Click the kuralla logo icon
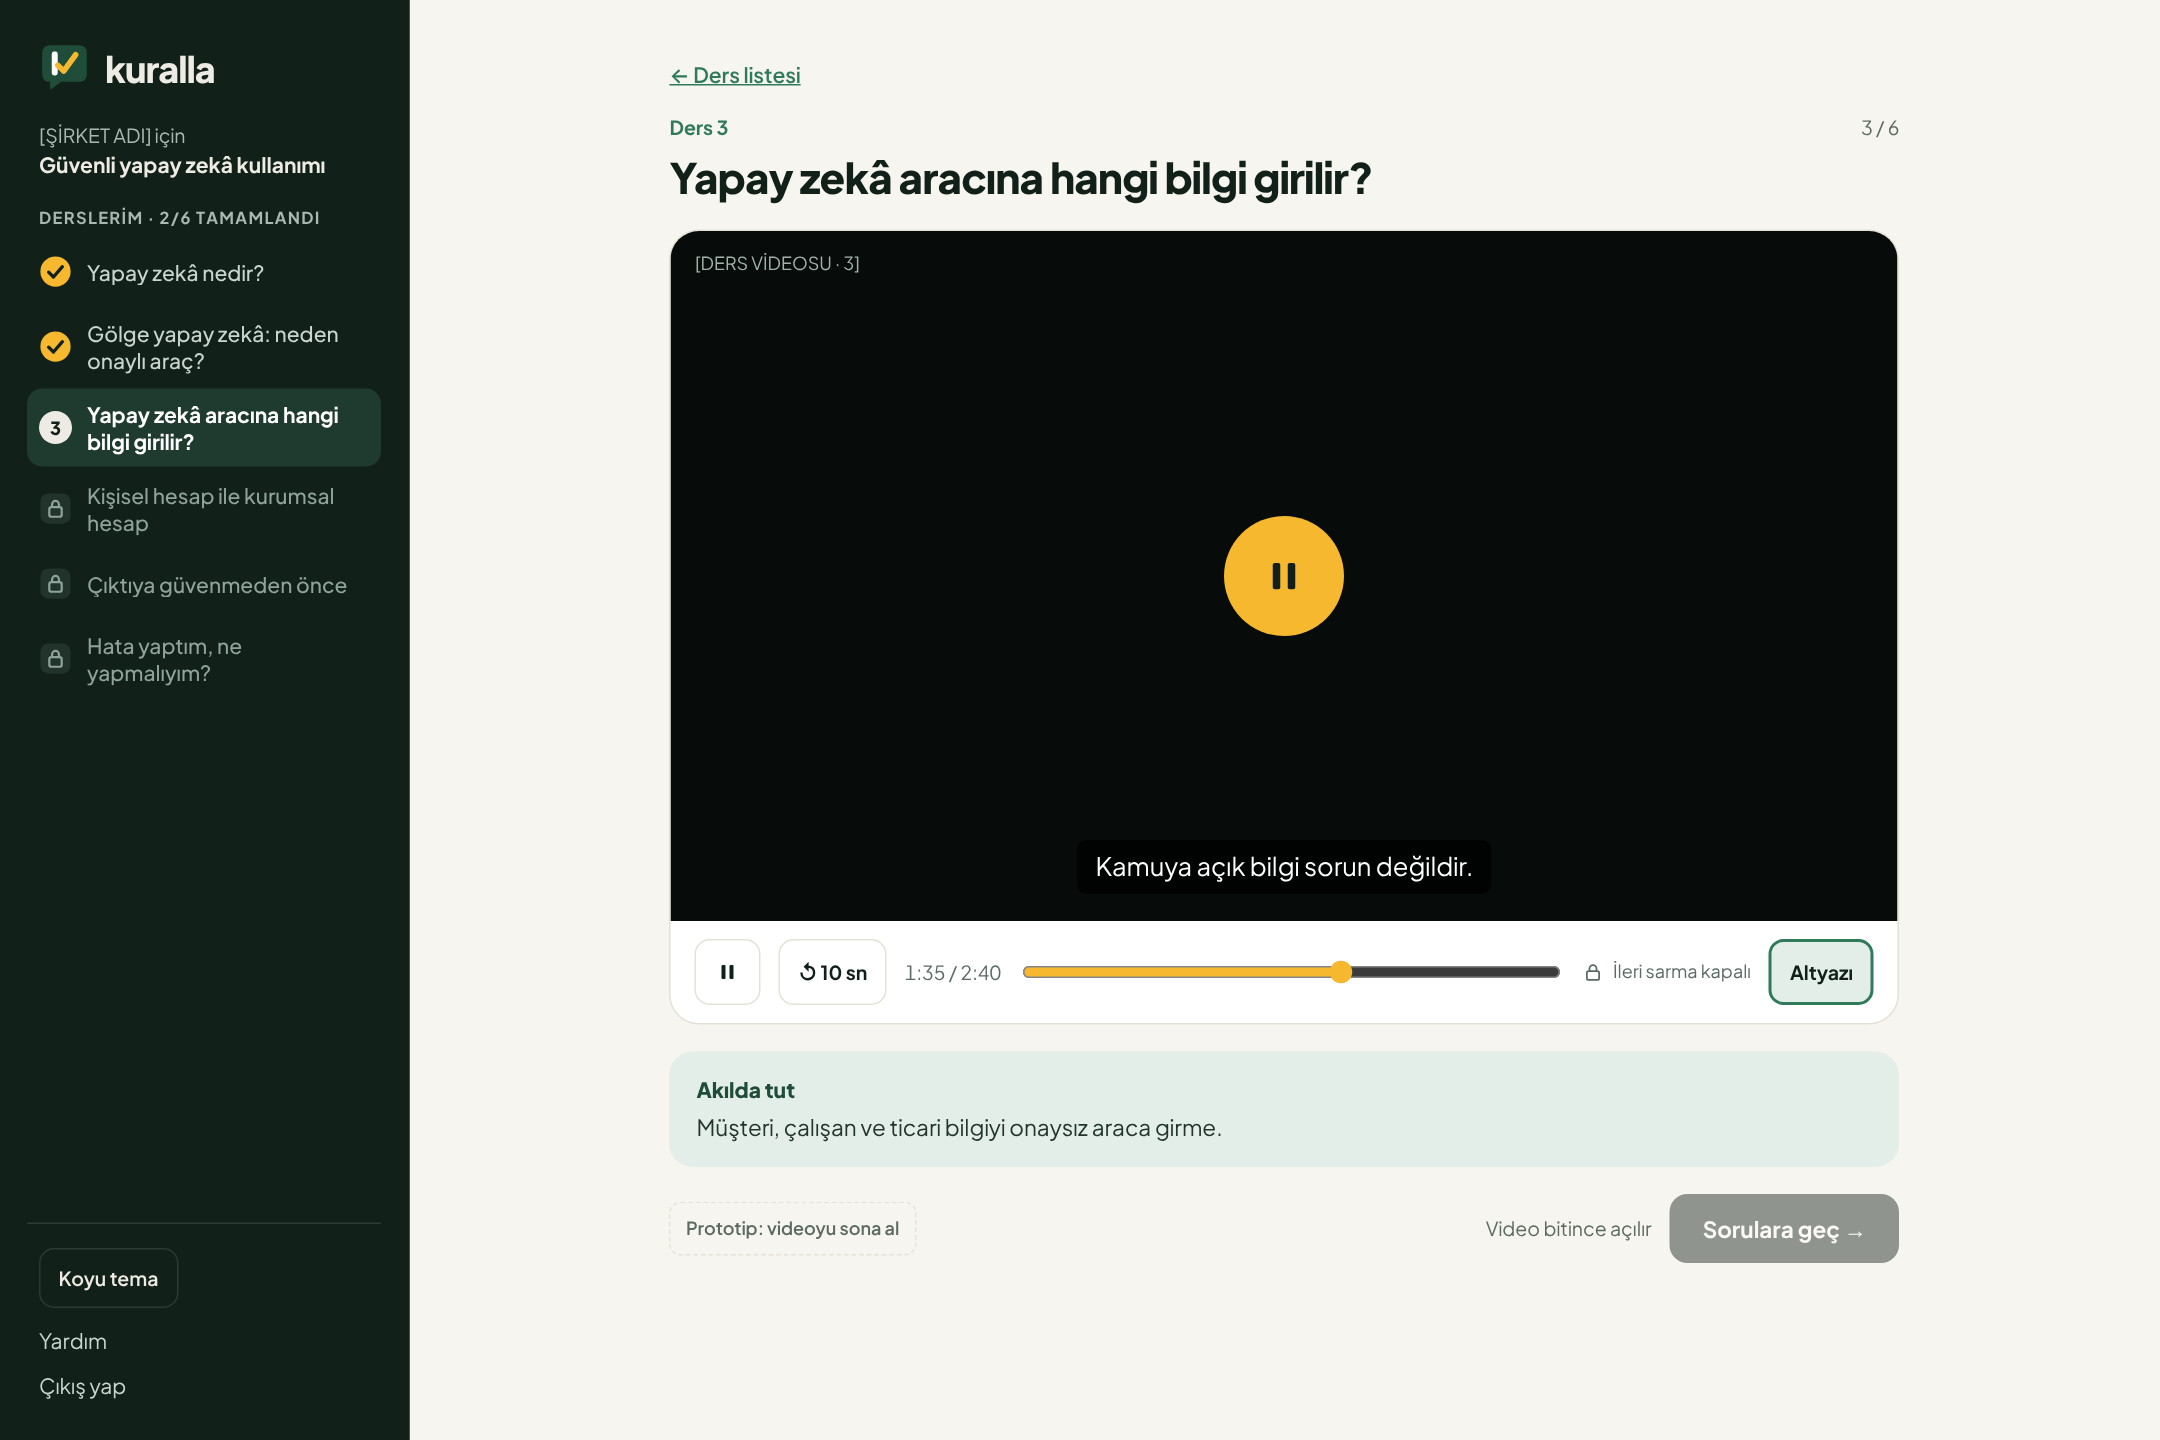2160x1440 pixels. pyautogui.click(x=64, y=67)
